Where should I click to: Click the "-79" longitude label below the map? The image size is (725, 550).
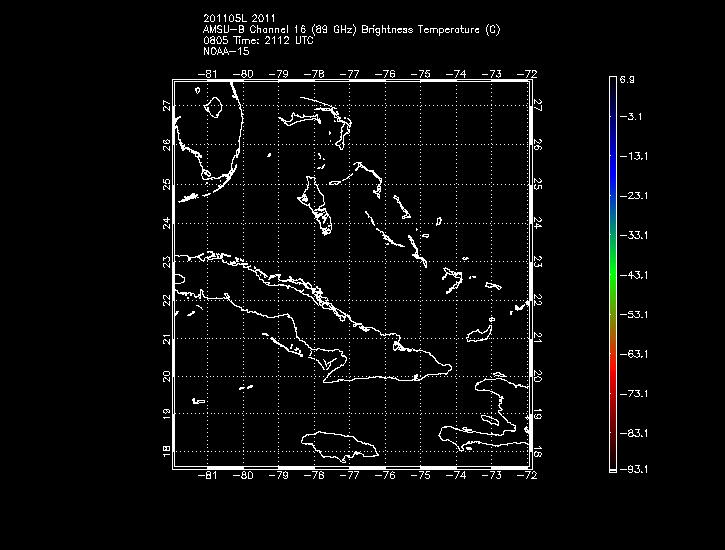[x=278, y=475]
